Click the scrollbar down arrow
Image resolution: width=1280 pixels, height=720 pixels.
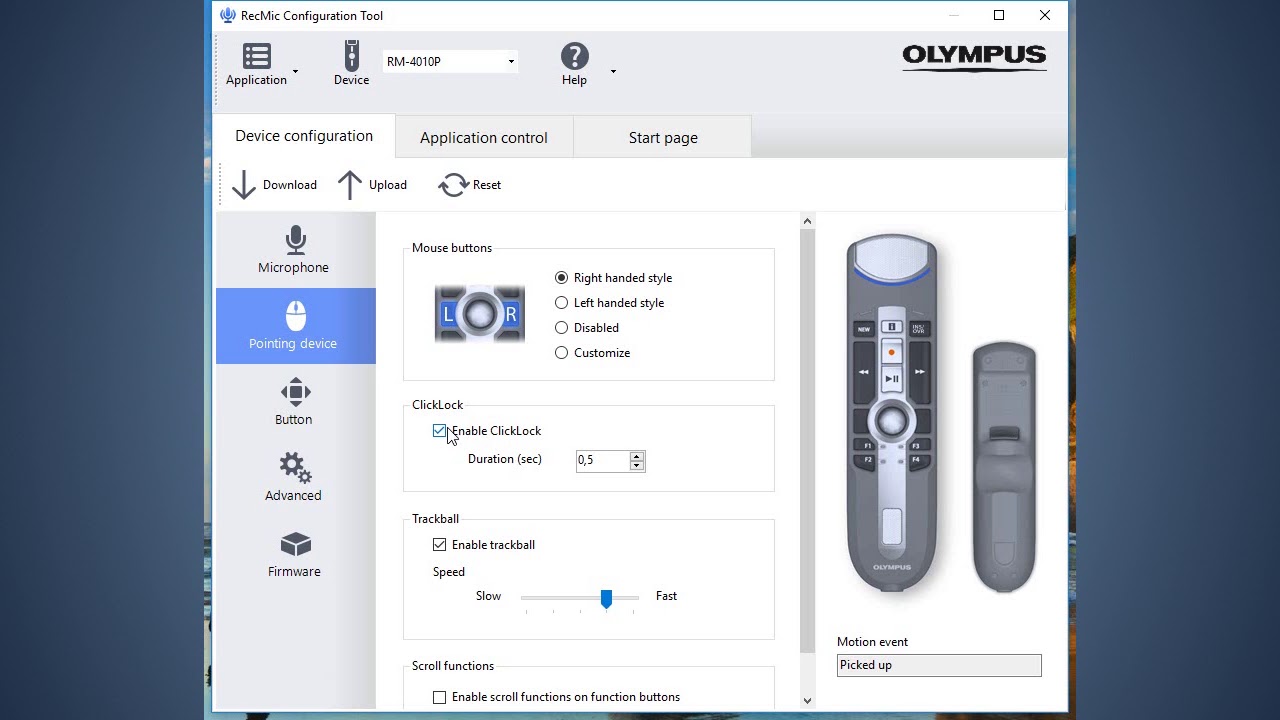point(808,701)
